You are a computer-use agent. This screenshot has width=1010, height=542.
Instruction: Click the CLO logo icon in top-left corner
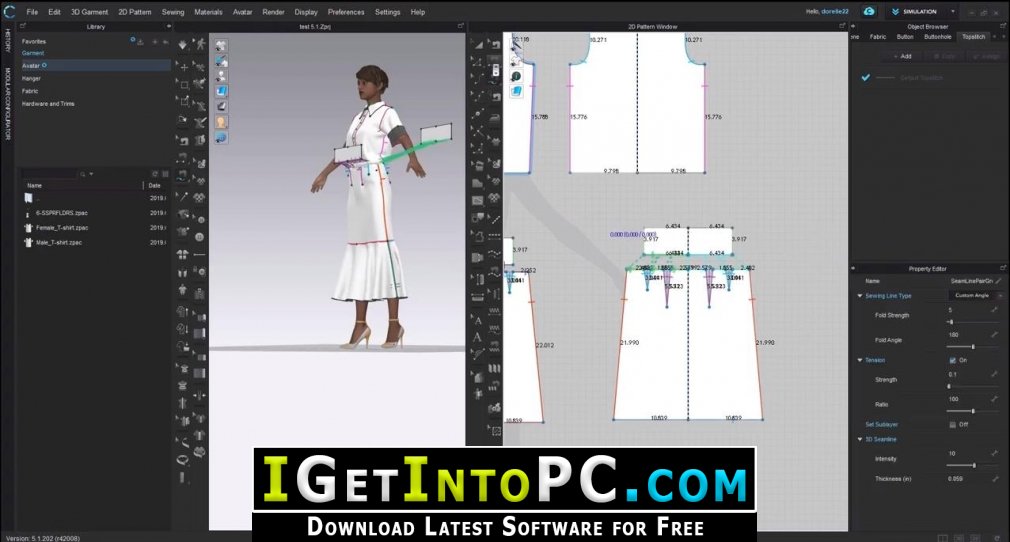[x=10, y=12]
